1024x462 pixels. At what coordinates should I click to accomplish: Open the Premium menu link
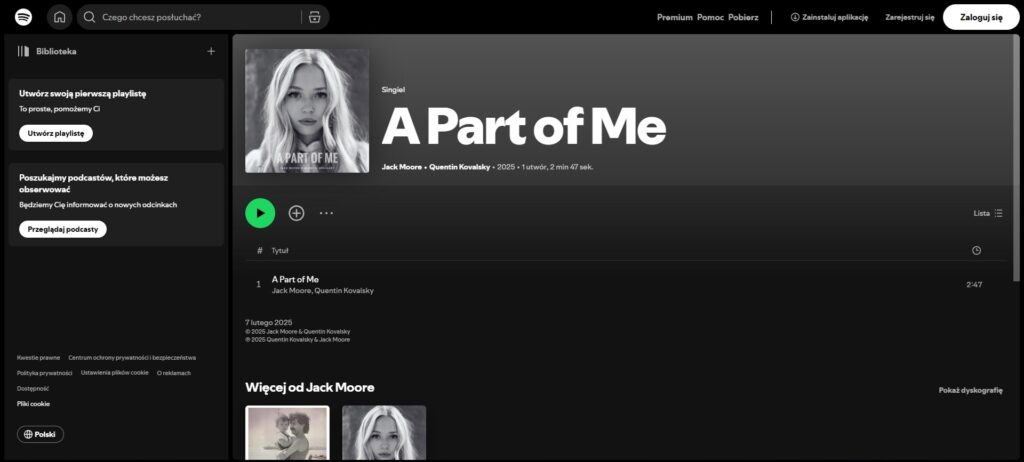(x=674, y=17)
